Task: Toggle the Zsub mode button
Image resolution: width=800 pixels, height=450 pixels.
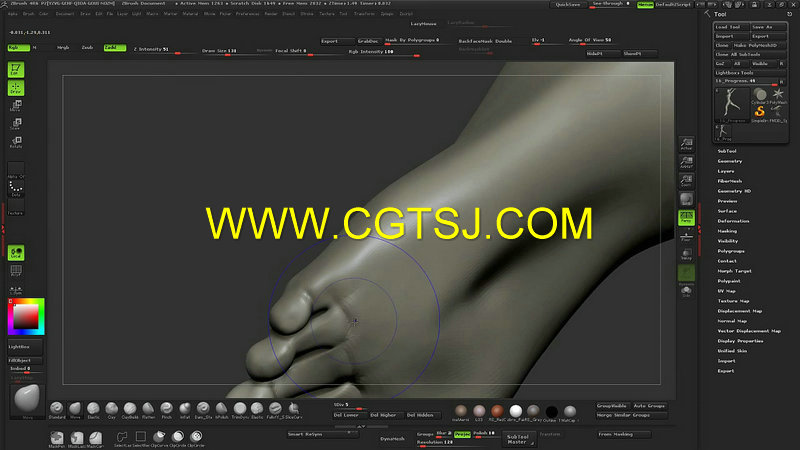Action: point(87,47)
